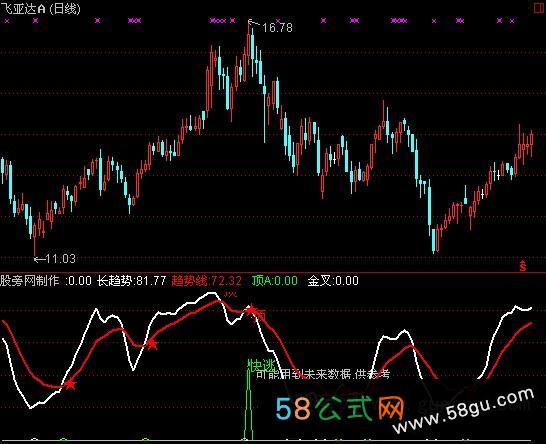This screenshot has height=444, width=546.
Task: Click the stock title 飞亚达A (日线)
Action: pyautogui.click(x=40, y=8)
